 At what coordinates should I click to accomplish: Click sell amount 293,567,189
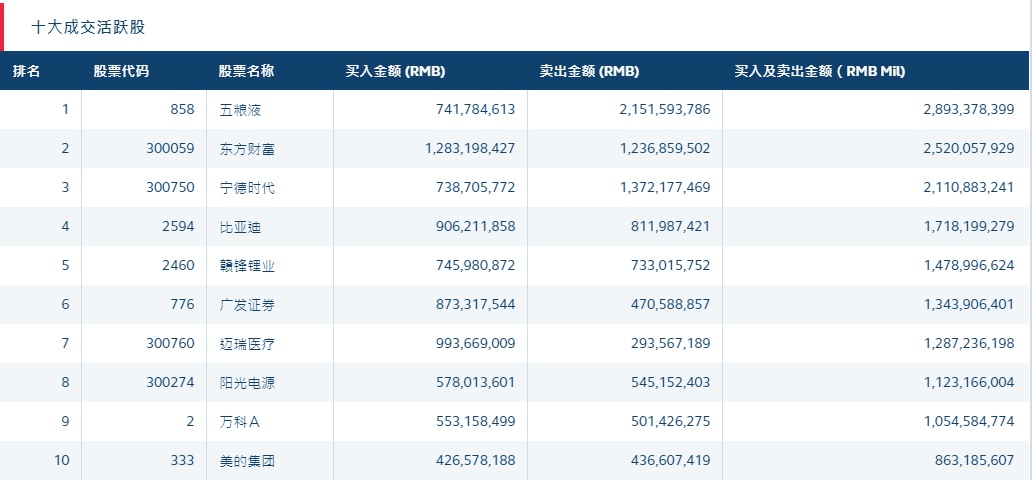(x=671, y=342)
